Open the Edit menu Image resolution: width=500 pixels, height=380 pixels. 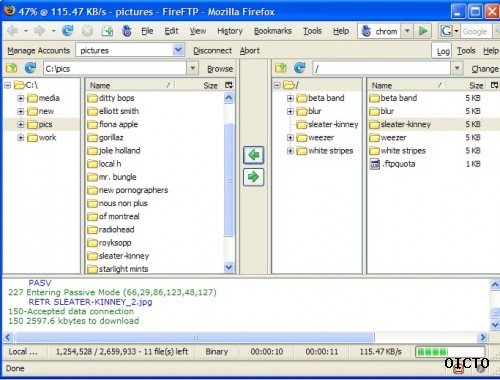tap(171, 31)
